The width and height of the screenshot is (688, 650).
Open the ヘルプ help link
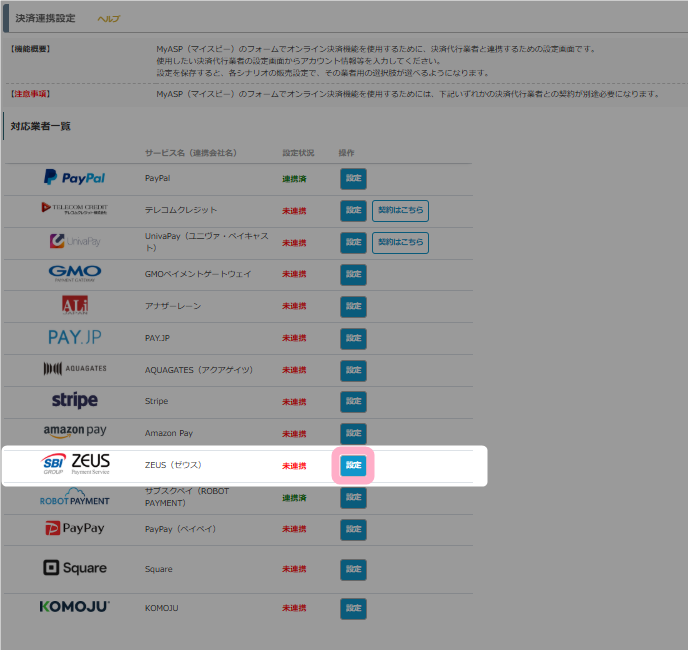coord(108,19)
